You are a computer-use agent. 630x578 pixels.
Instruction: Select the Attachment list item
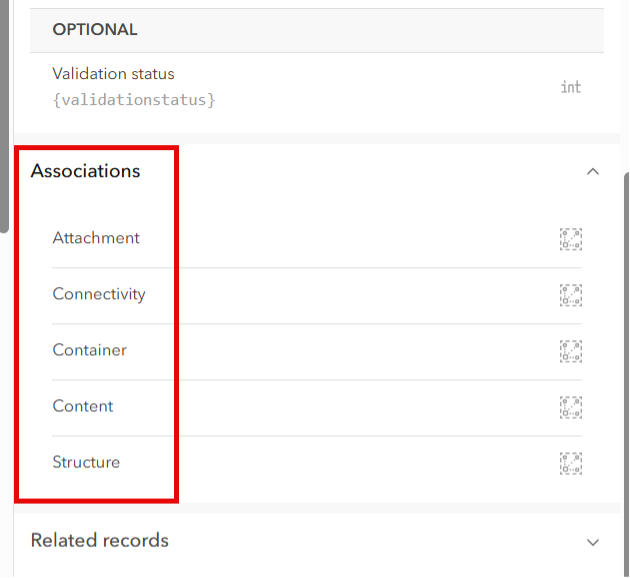(x=96, y=238)
